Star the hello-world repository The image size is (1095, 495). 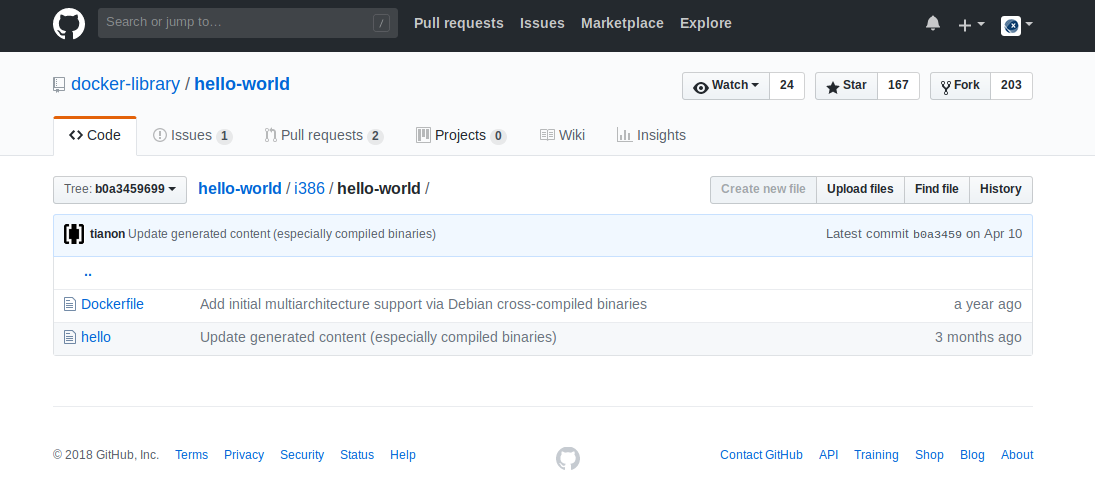click(x=846, y=86)
